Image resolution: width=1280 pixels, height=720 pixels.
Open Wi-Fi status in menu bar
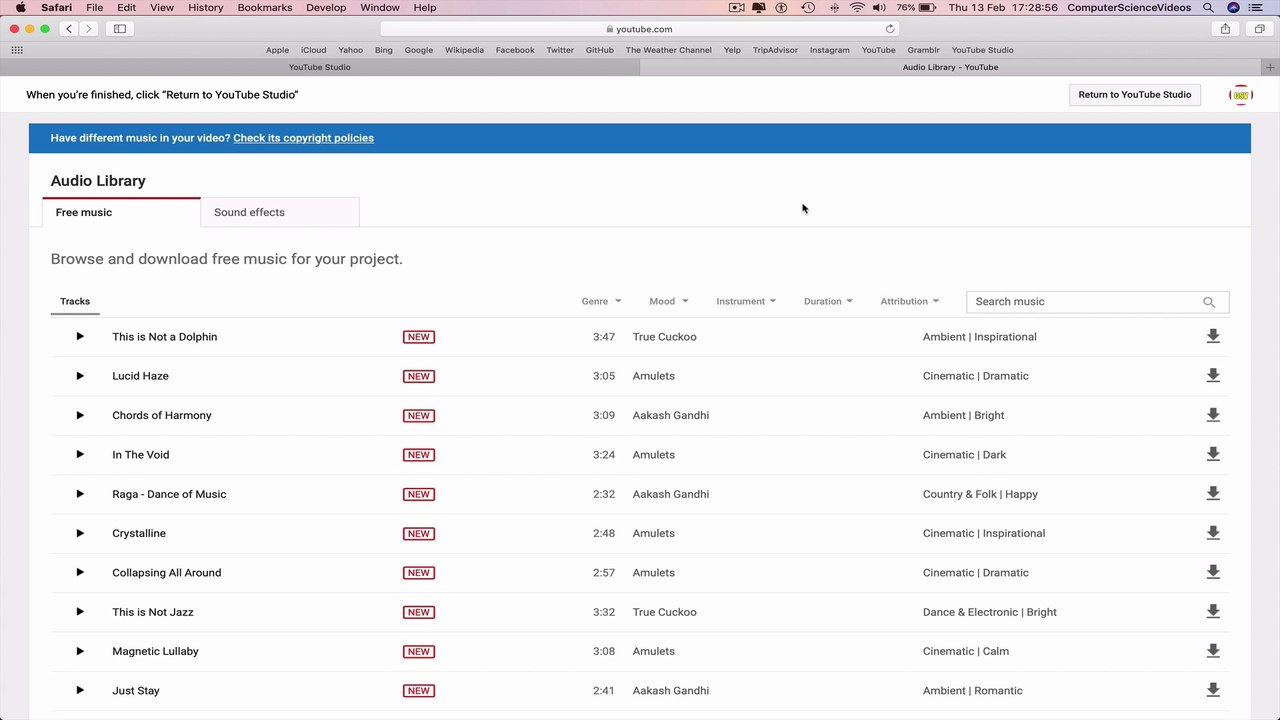point(857,7)
